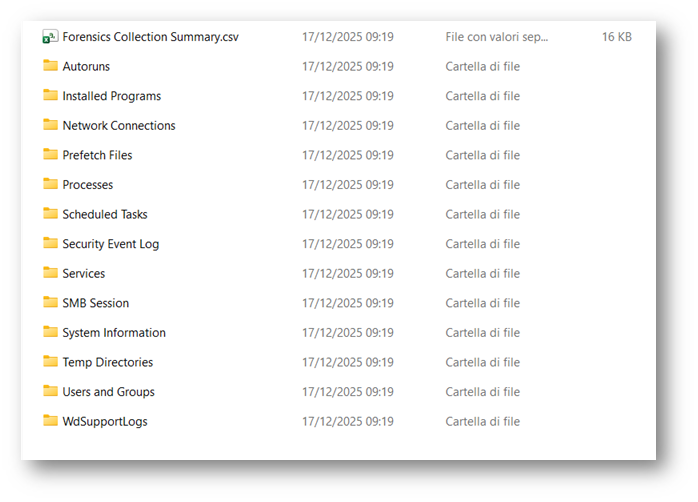Click 'Cartella di file' in System Information row
Viewport: 698px width, 502px height.
(483, 333)
